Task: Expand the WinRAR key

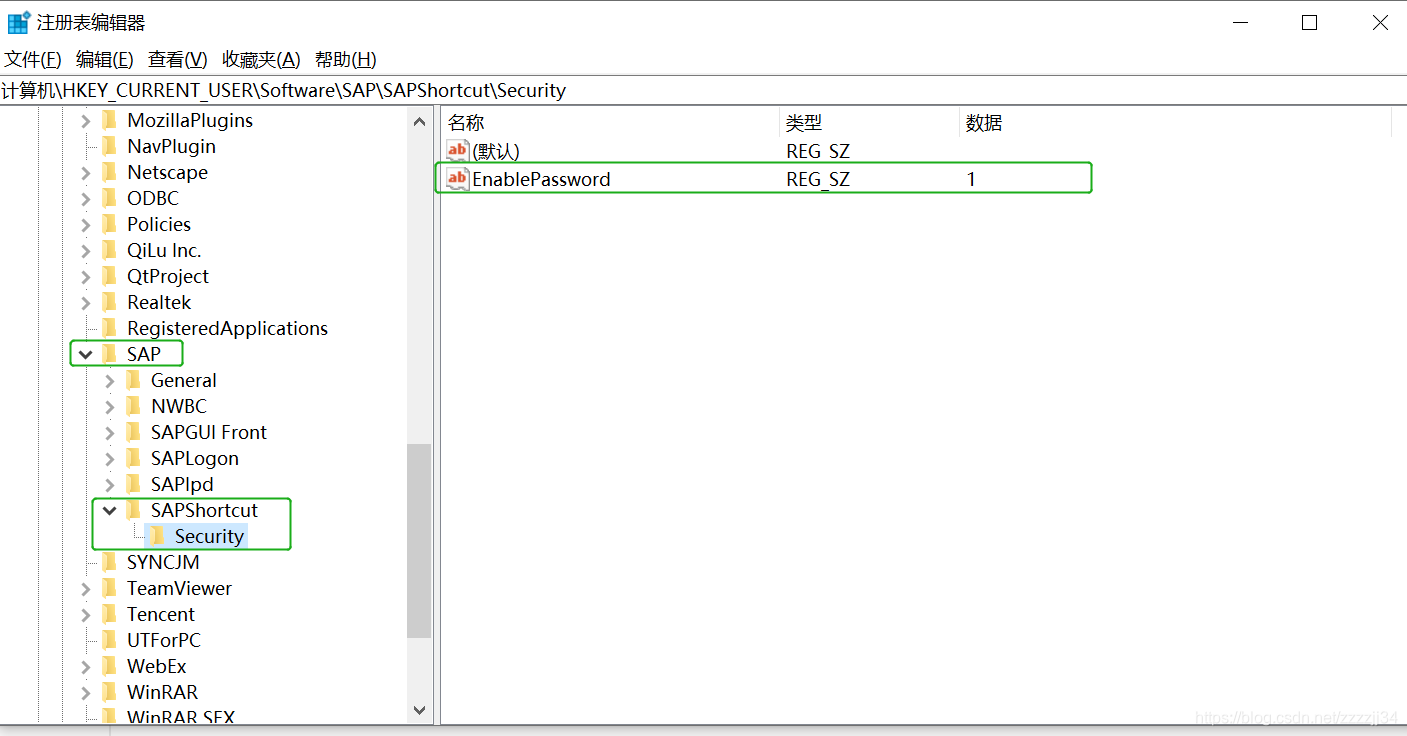Action: (x=86, y=693)
